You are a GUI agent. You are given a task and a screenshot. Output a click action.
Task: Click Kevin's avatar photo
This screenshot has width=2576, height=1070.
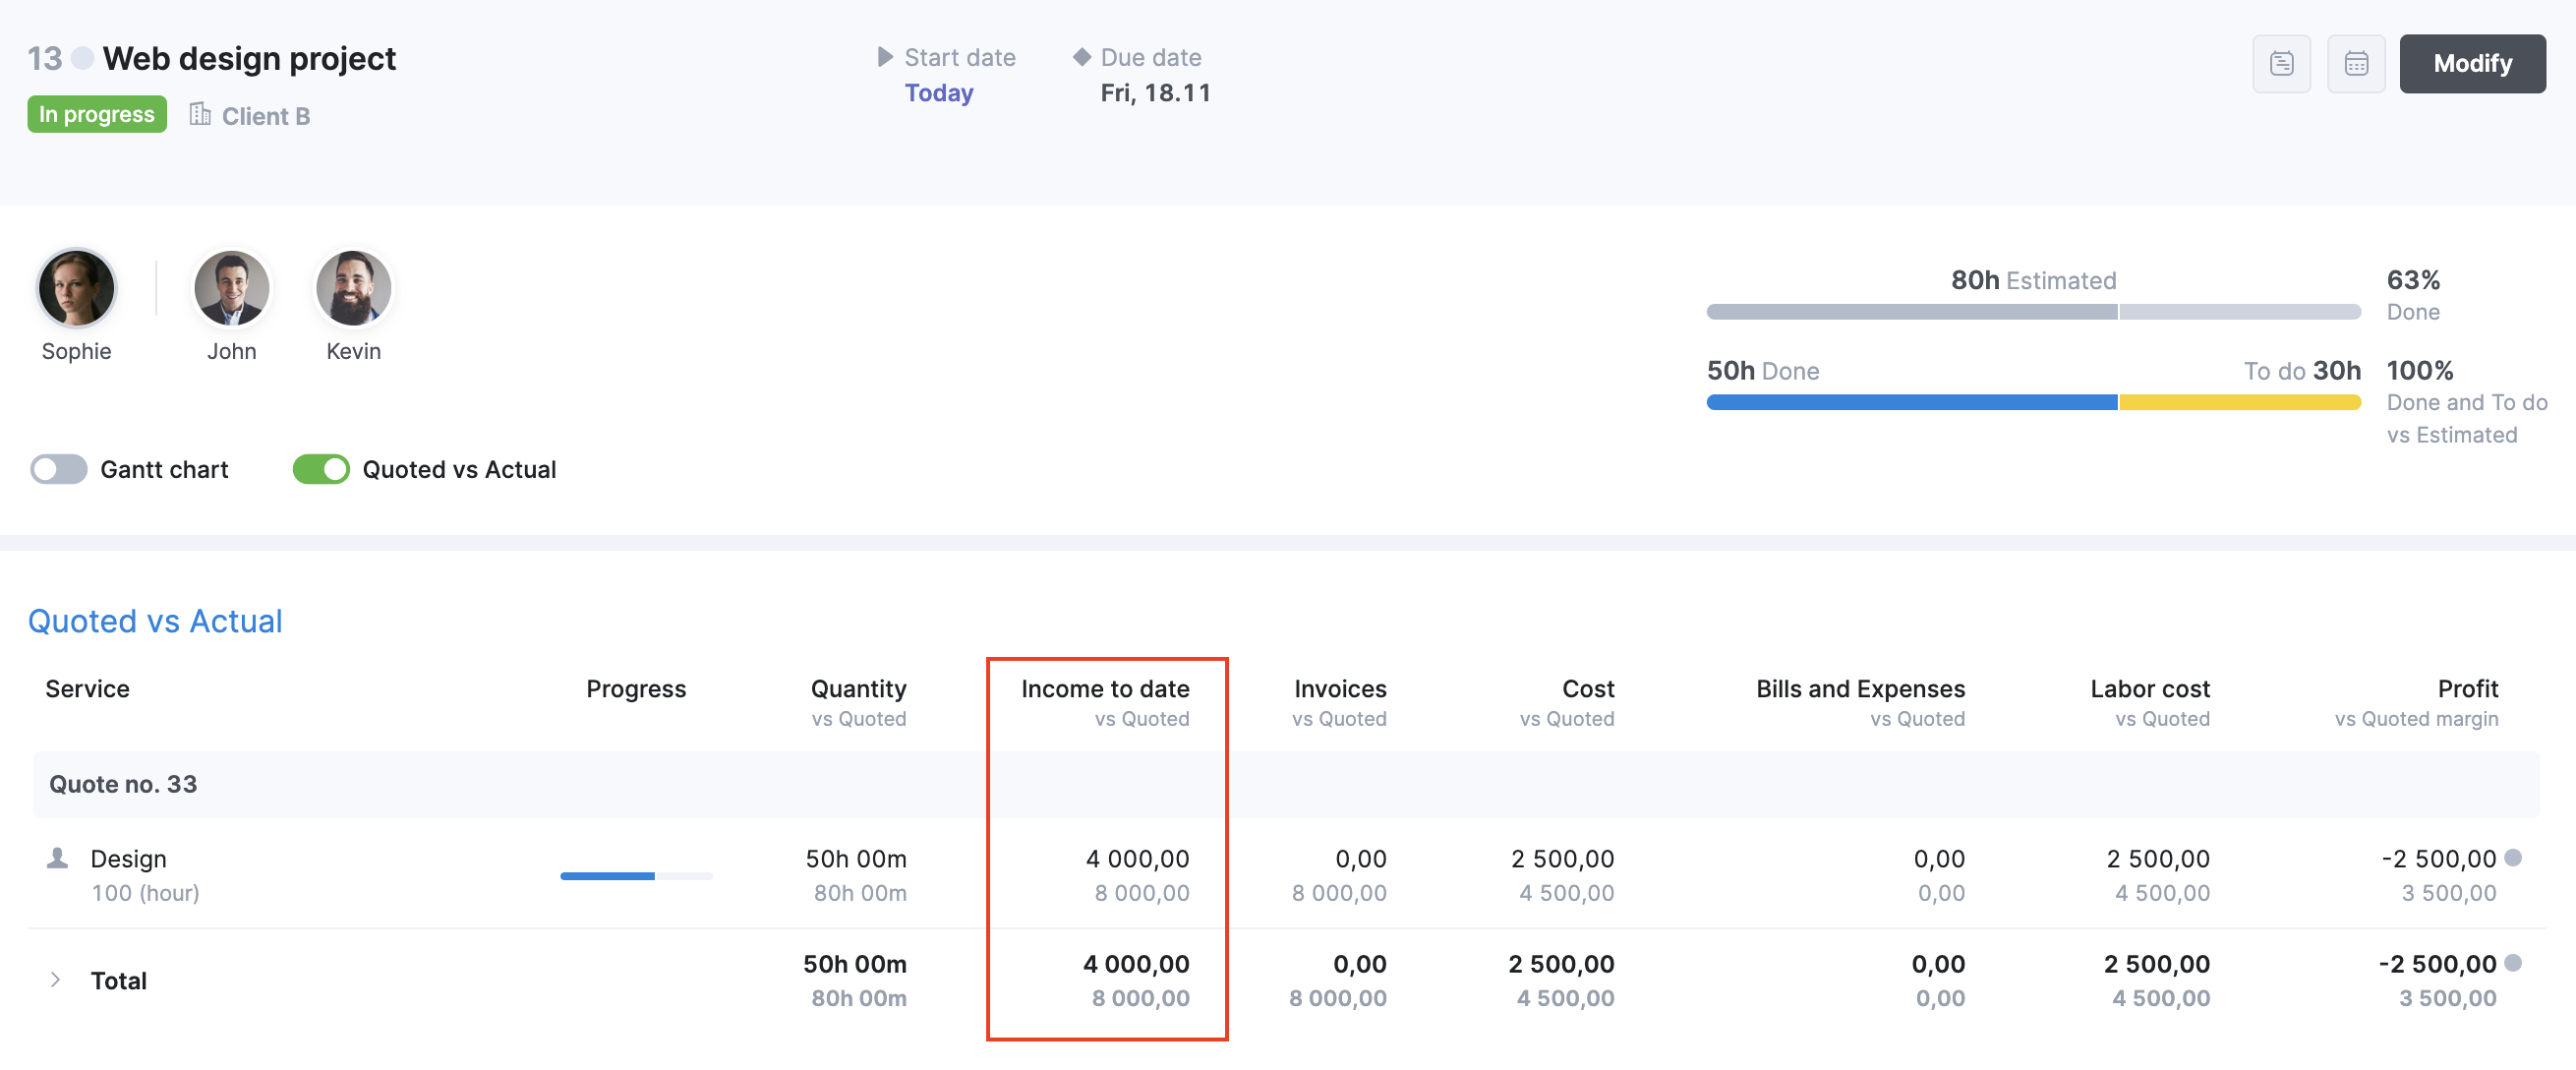tap(353, 288)
